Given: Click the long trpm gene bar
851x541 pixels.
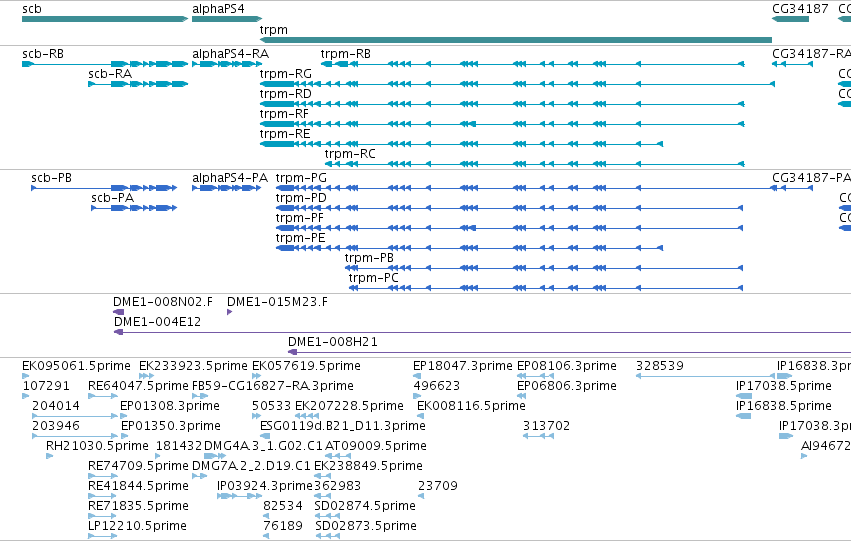Looking at the screenshot, I should click(x=516, y=40).
